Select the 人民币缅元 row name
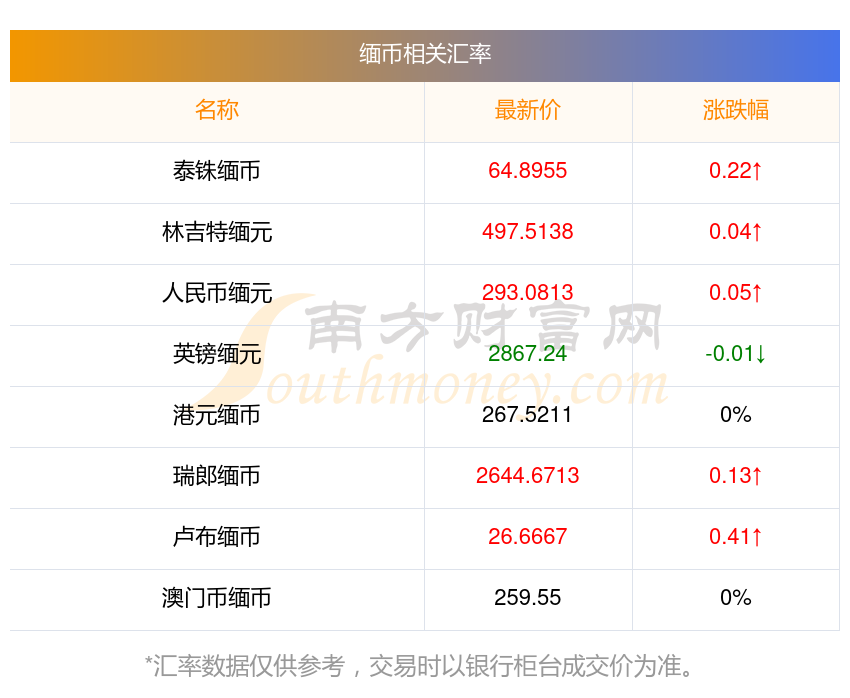This screenshot has height=698, width=850. 217,293
